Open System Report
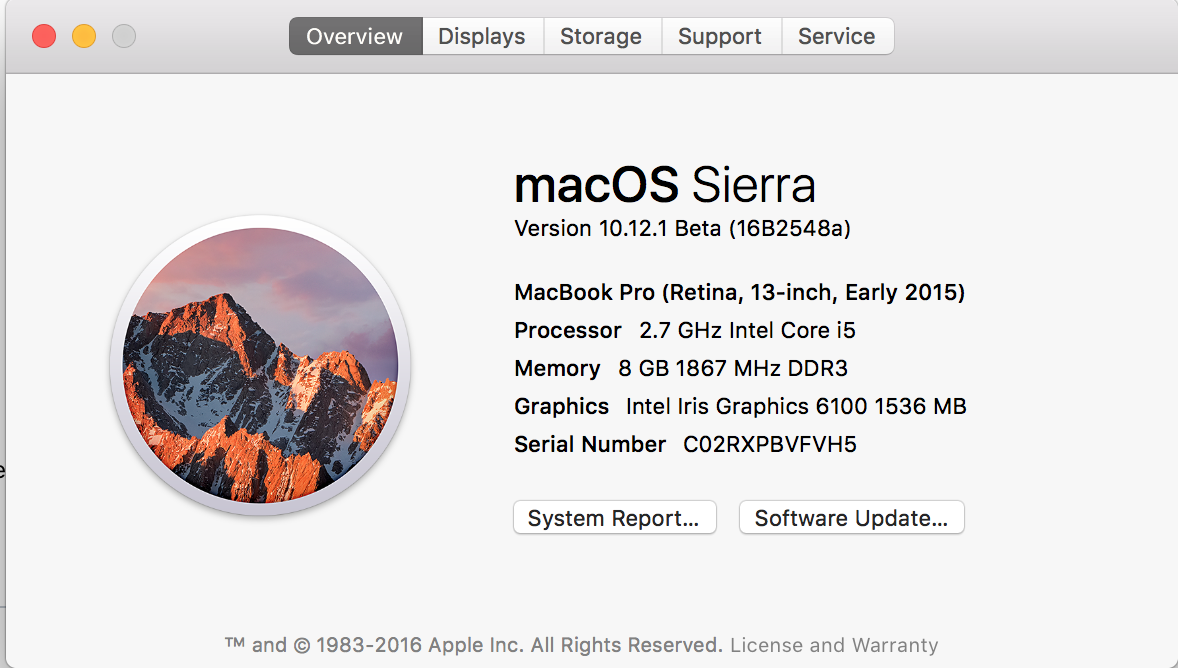Image resolution: width=1178 pixels, height=668 pixels. tap(614, 518)
